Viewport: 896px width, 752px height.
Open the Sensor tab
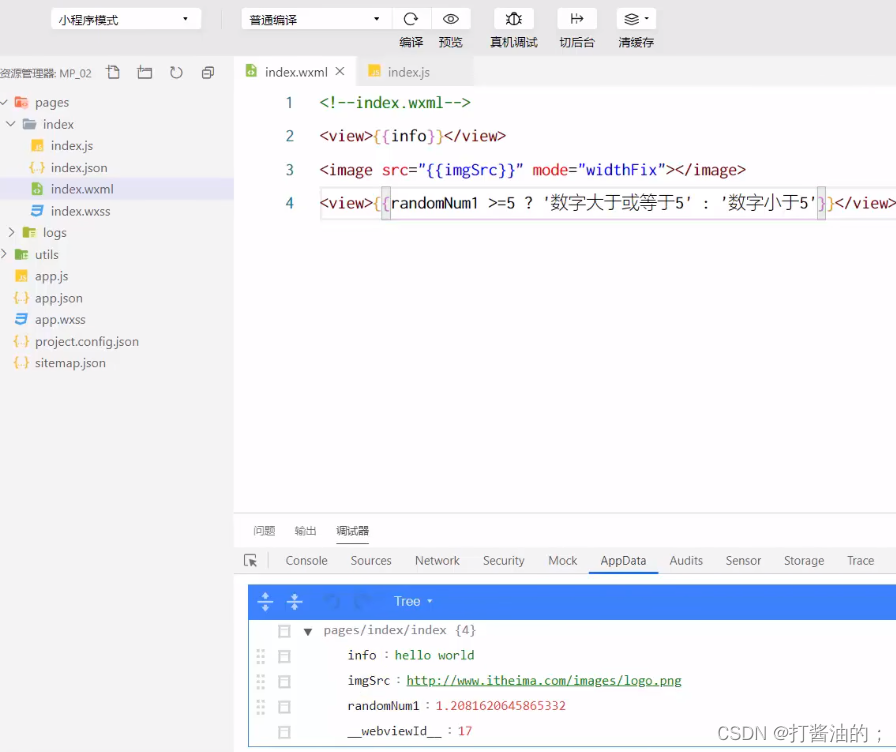click(x=743, y=561)
